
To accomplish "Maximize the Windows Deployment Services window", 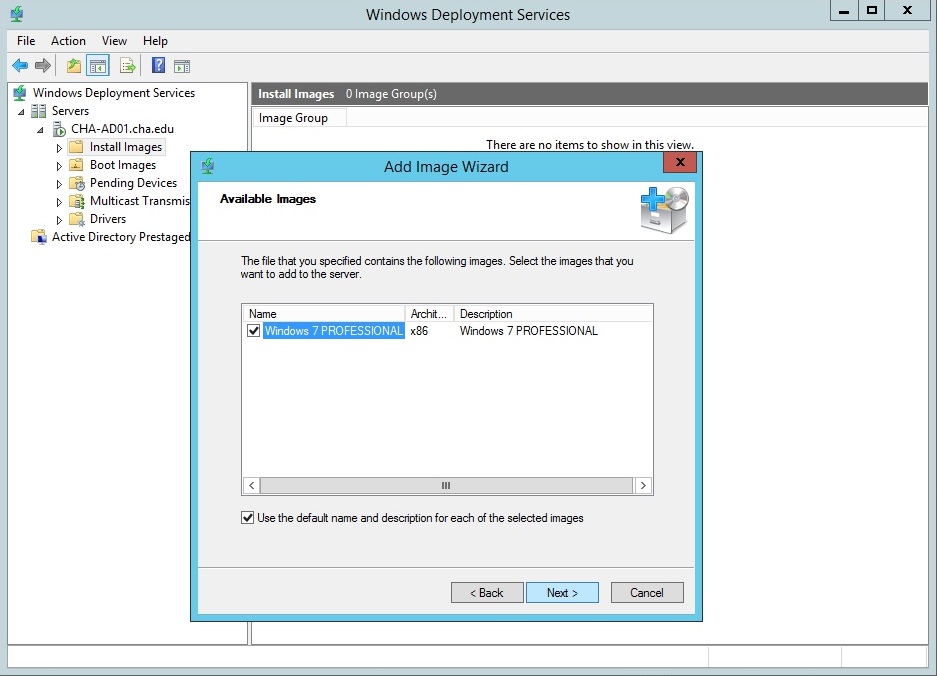I will coord(872,11).
